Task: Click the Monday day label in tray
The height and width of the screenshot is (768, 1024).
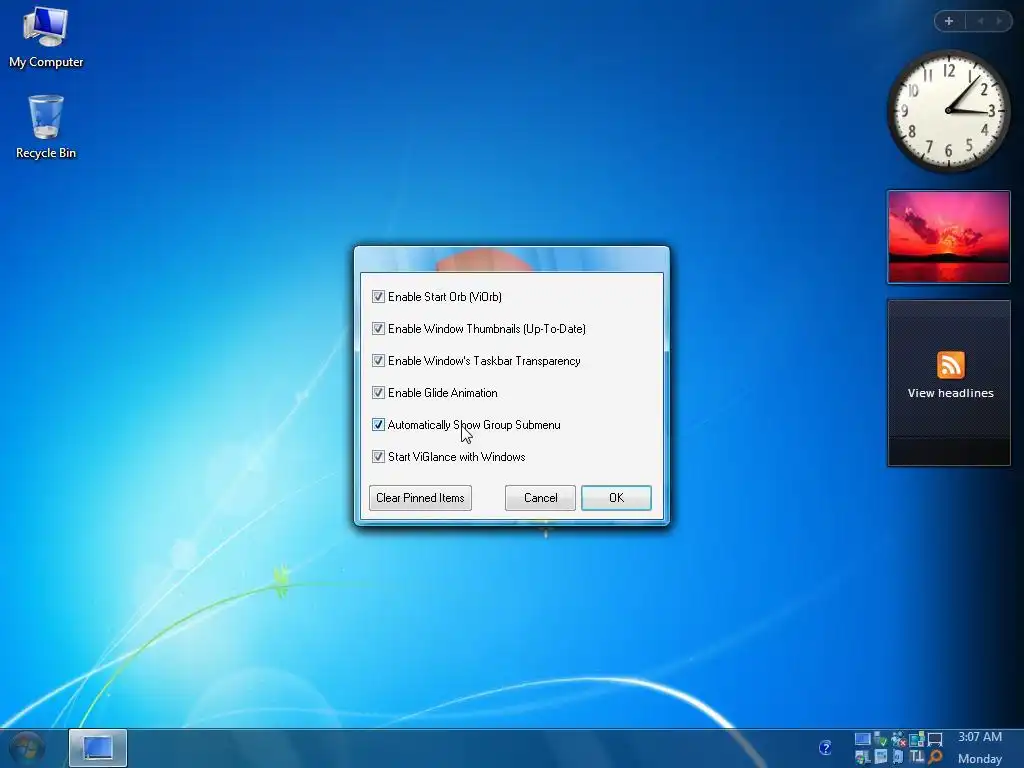Action: (980, 759)
